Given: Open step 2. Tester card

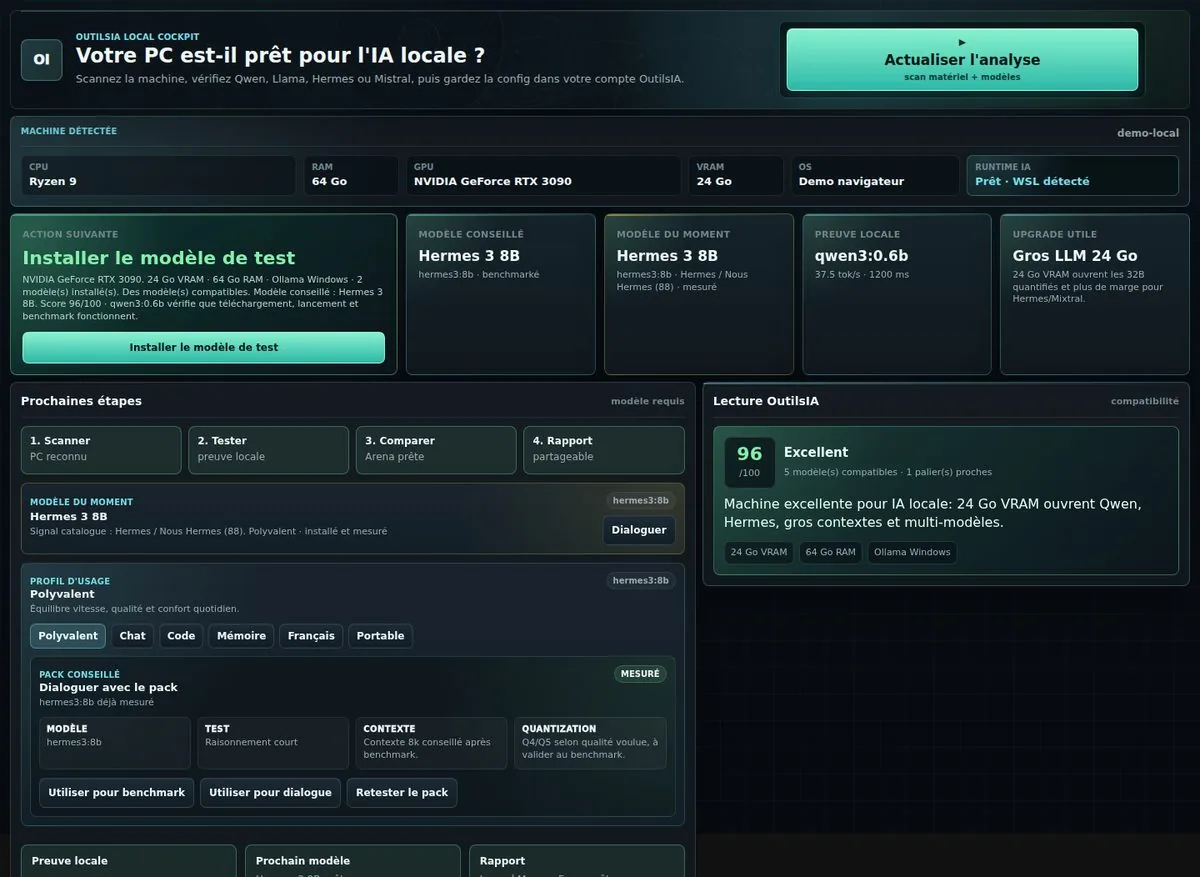Looking at the screenshot, I should pos(269,449).
